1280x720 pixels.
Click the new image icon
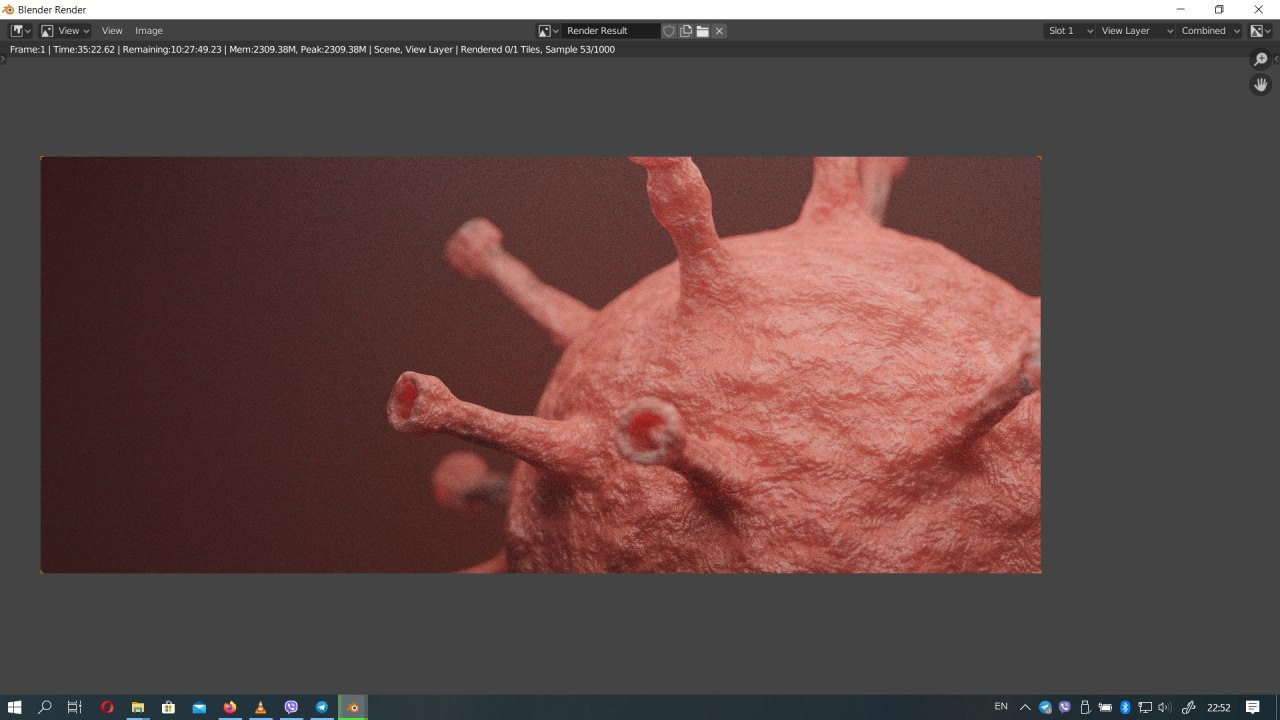pyautogui.click(x=686, y=31)
